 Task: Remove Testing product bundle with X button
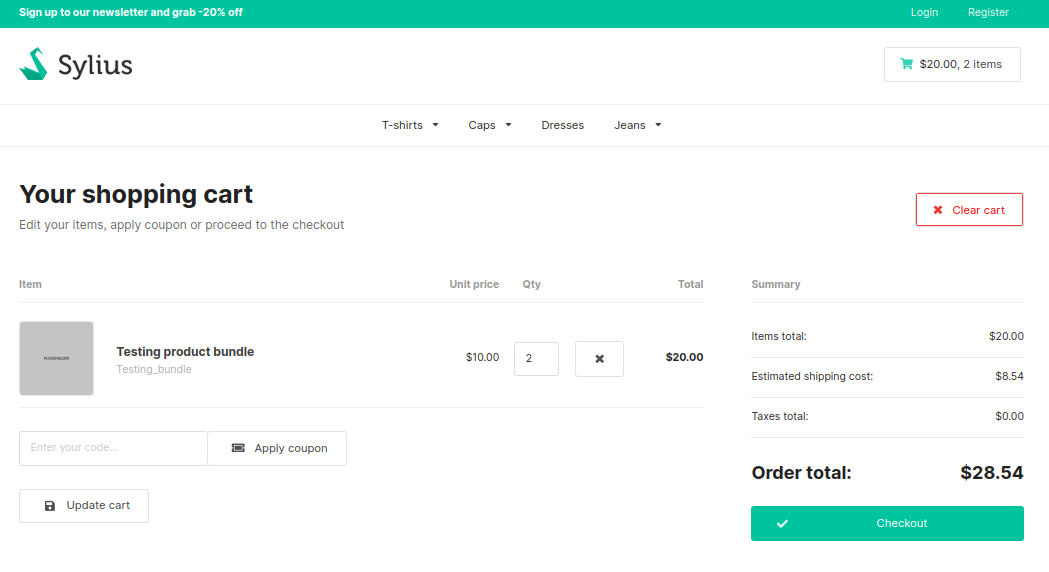pos(599,359)
